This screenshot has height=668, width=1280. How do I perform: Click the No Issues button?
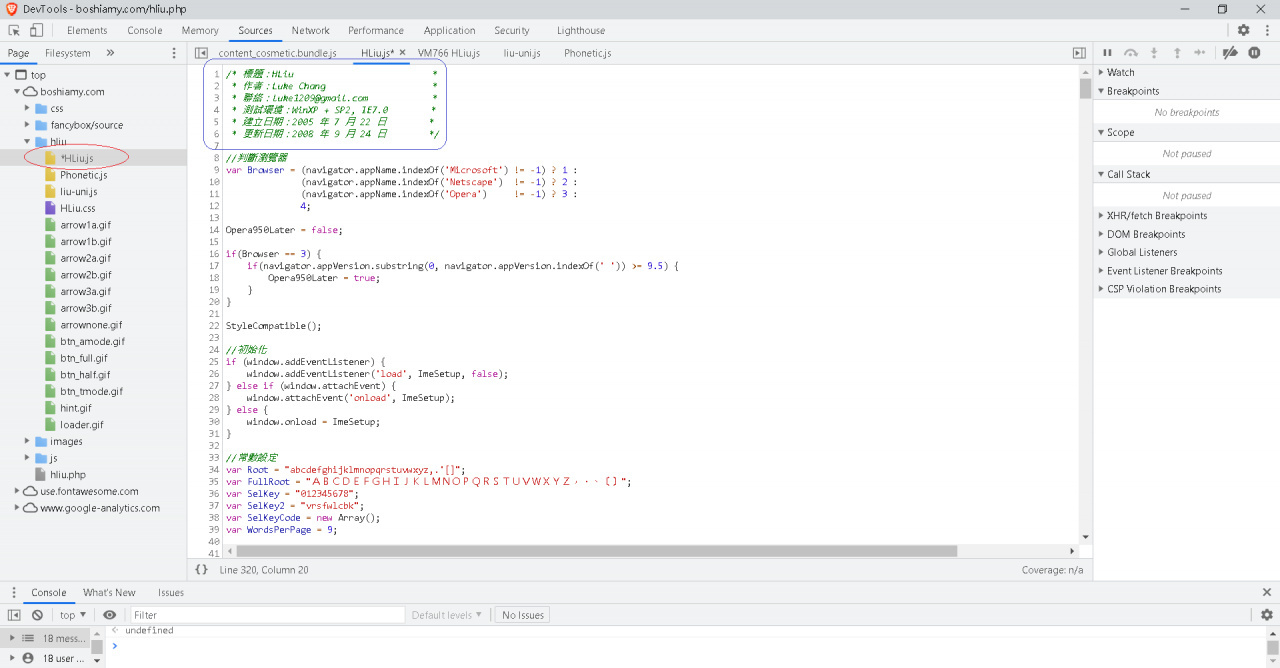(523, 615)
